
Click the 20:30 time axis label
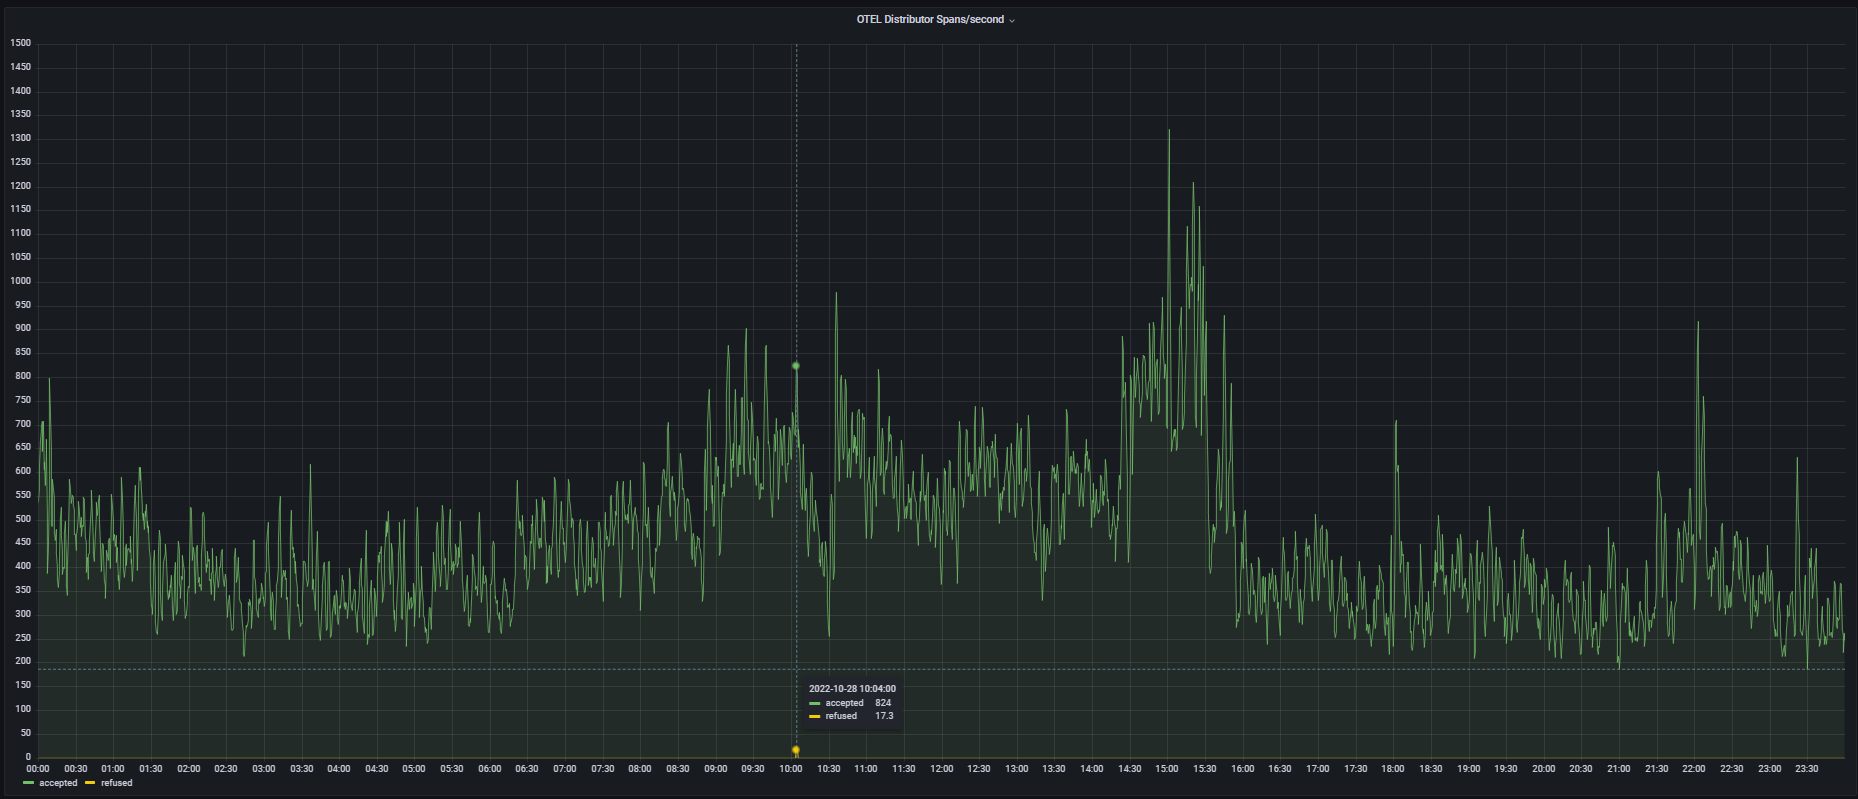point(1581,769)
